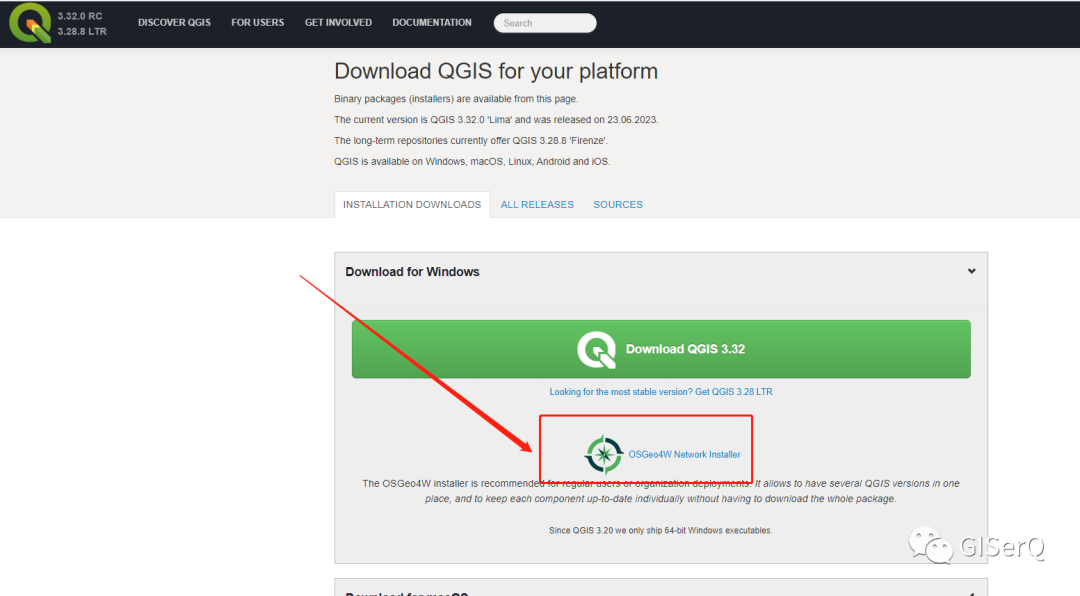Switch to the All Releases tab
Image resolution: width=1080 pixels, height=596 pixels.
[x=537, y=205]
